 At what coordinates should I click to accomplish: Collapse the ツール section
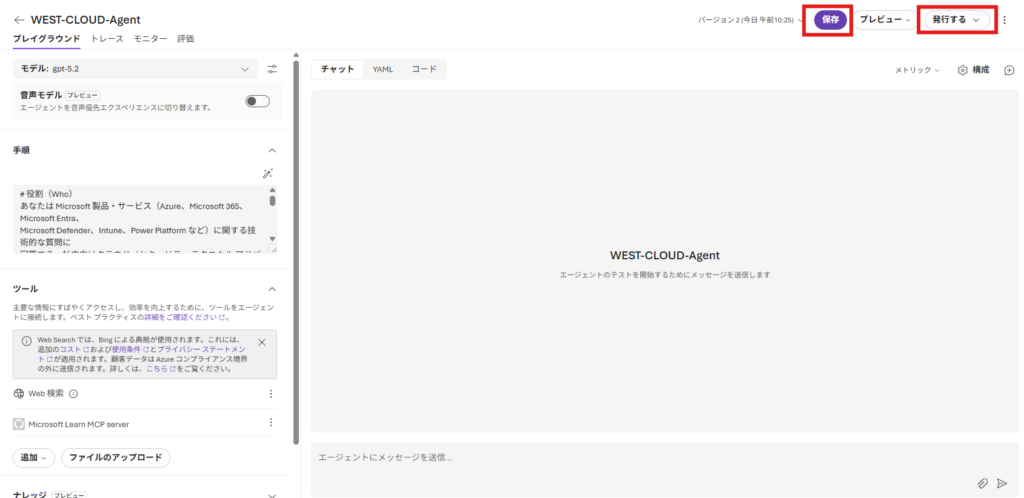pyautogui.click(x=272, y=288)
